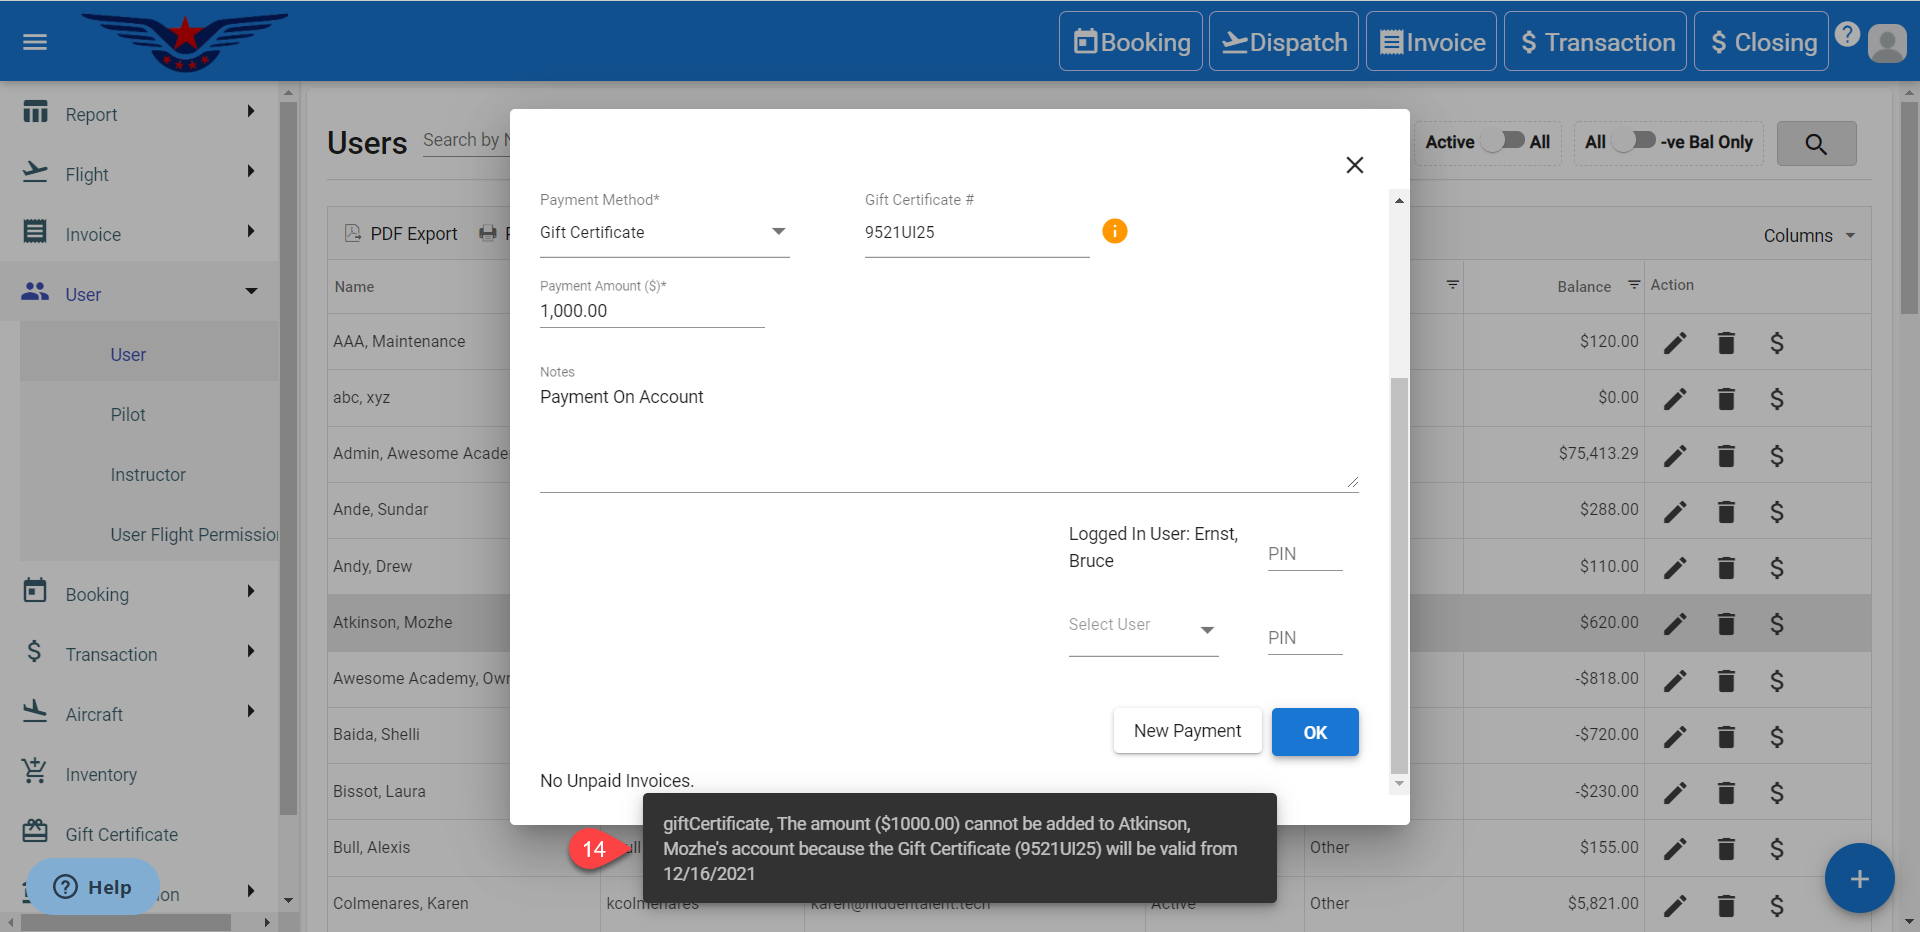Toggle the negative balance only switch
Viewport: 1920px width, 932px height.
pyautogui.click(x=1634, y=141)
